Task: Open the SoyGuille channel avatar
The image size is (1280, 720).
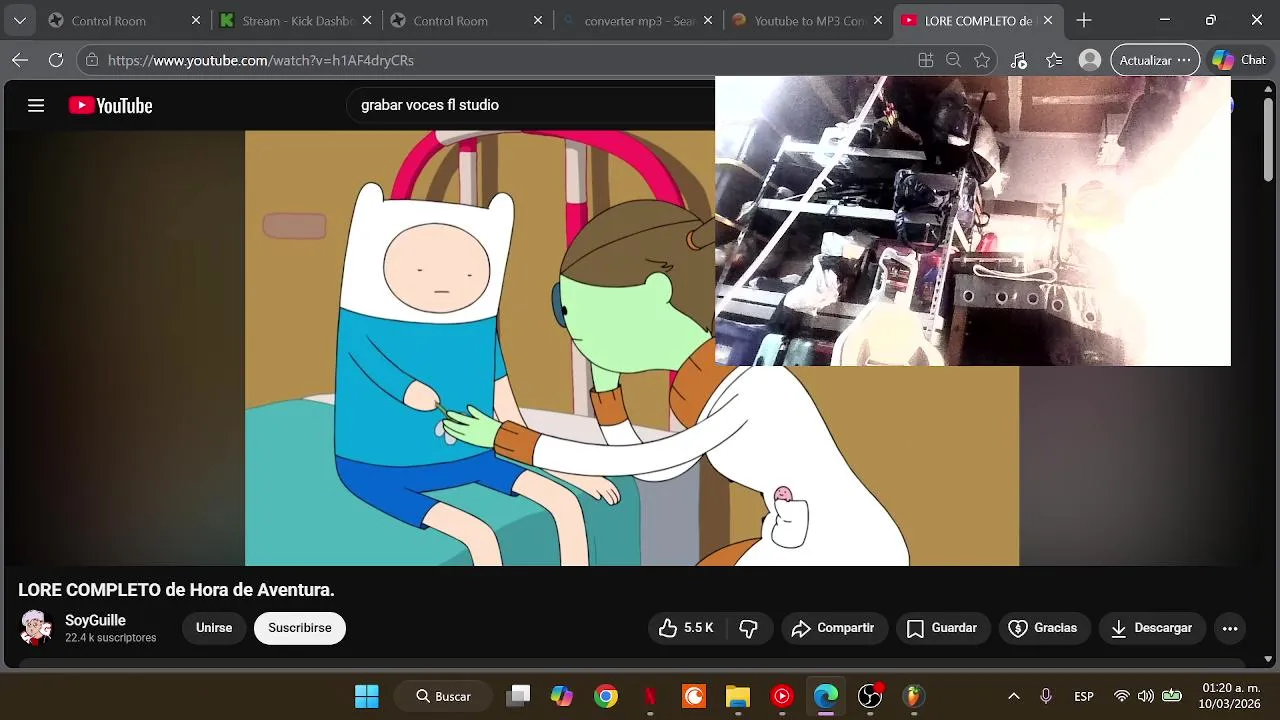Action: tap(37, 628)
